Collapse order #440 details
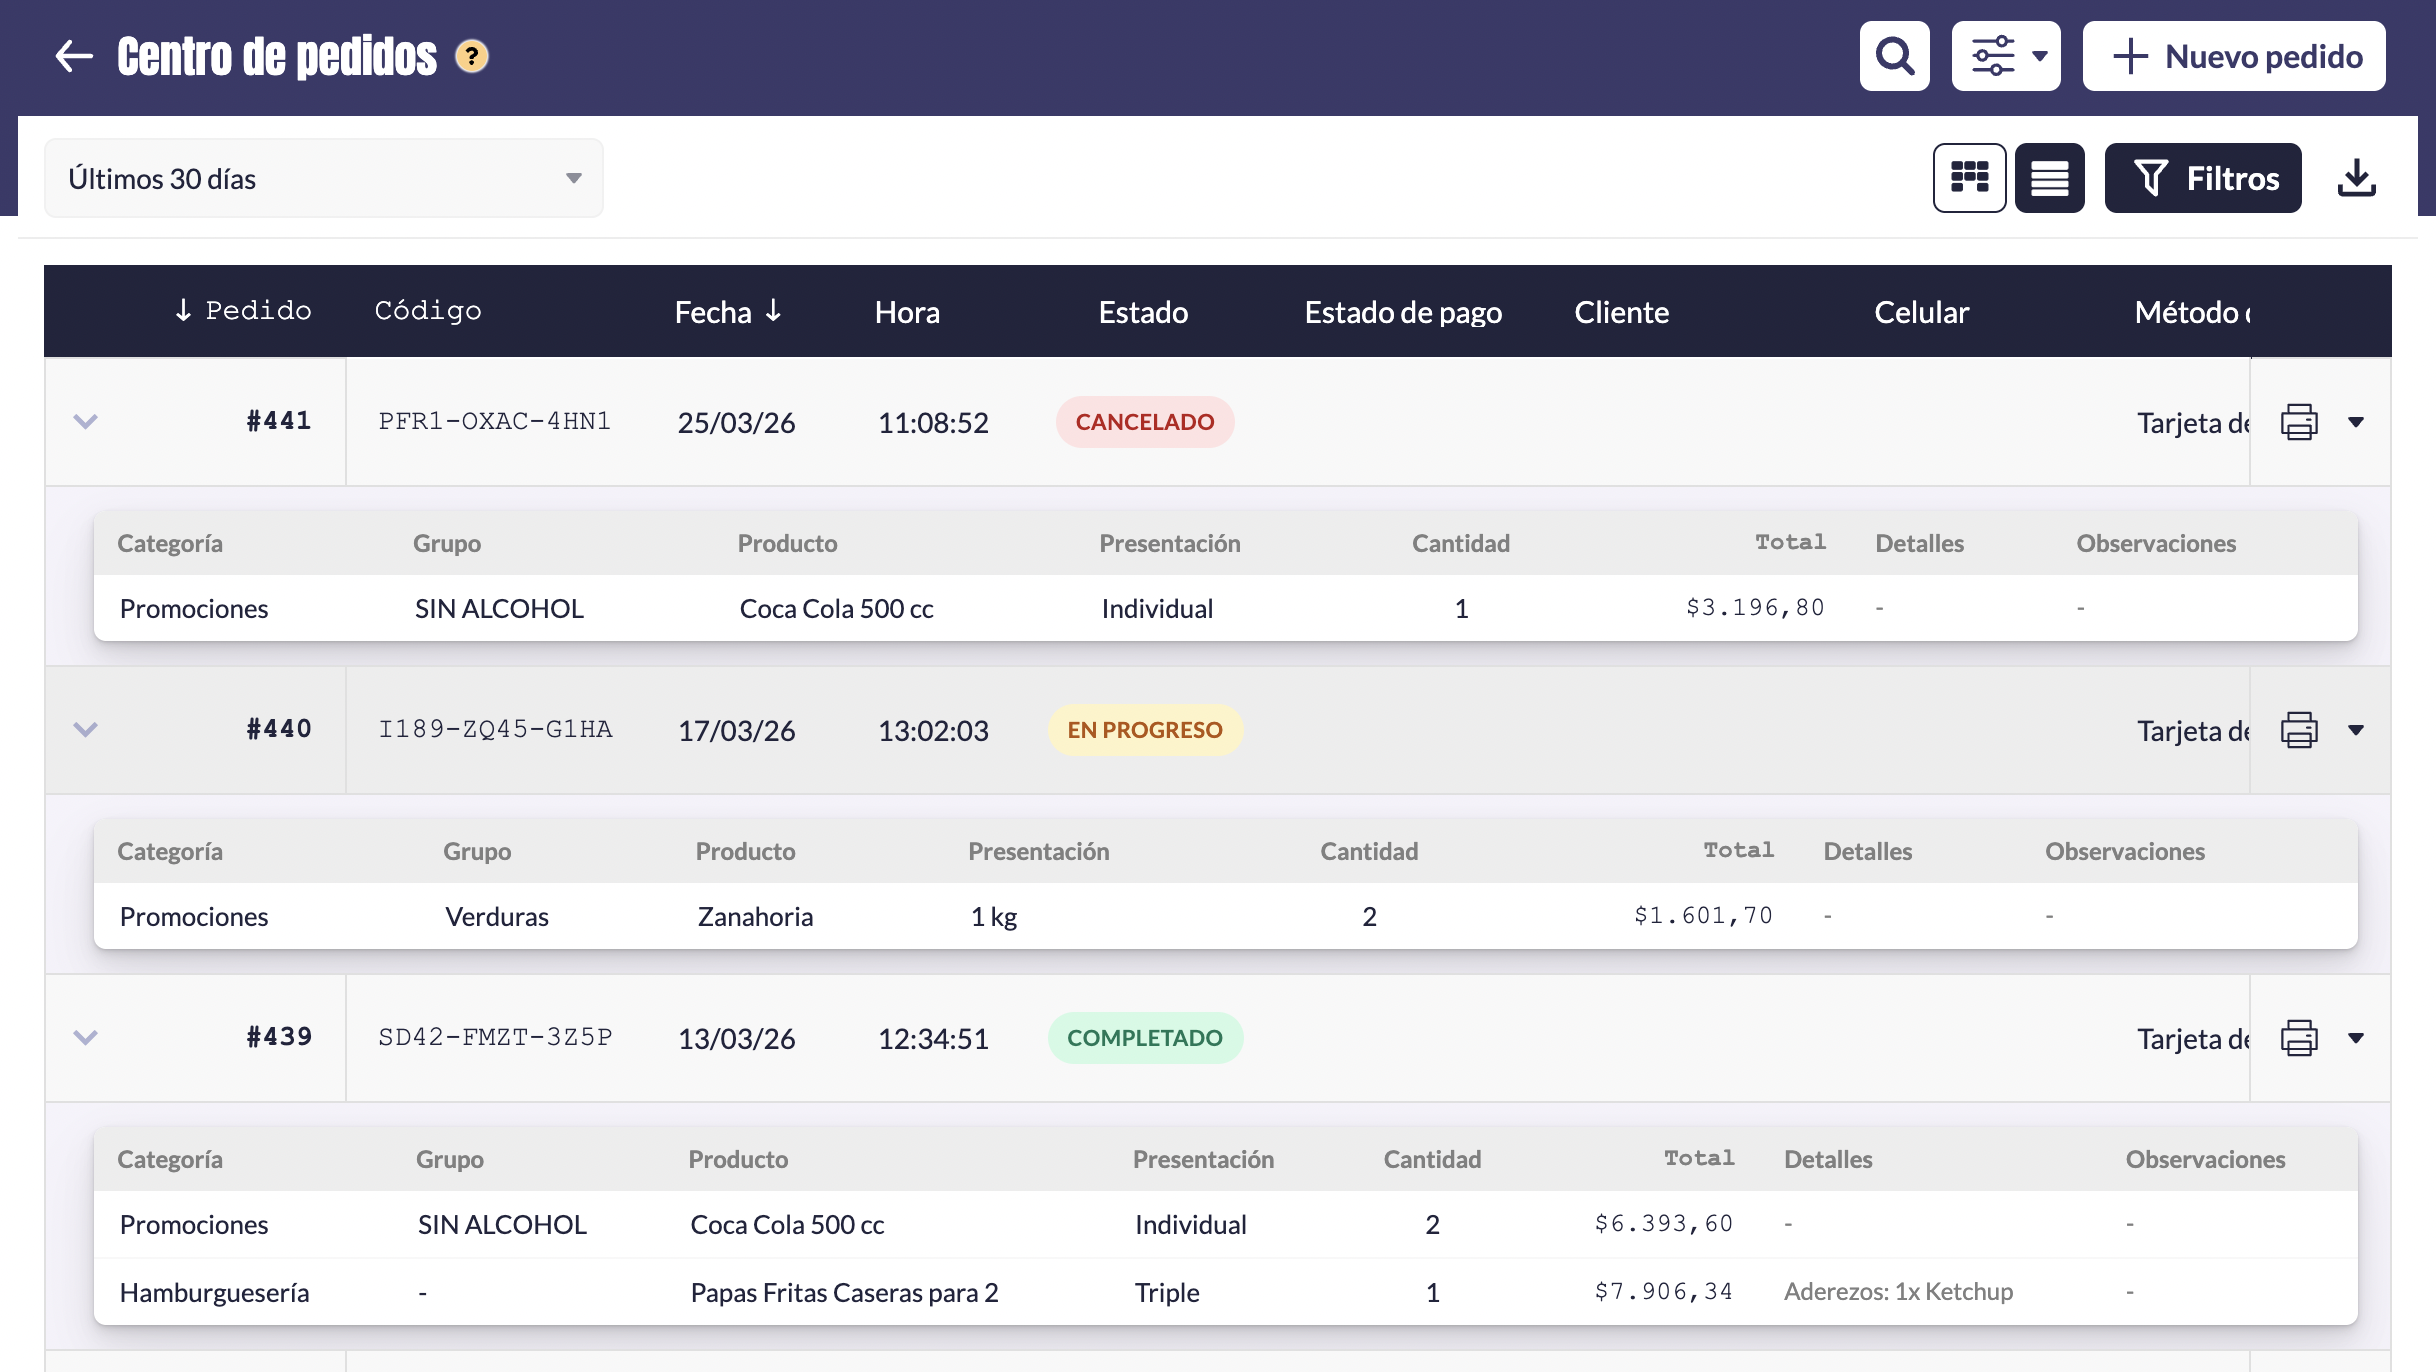Screen dimensions: 2436x1372 (86, 730)
